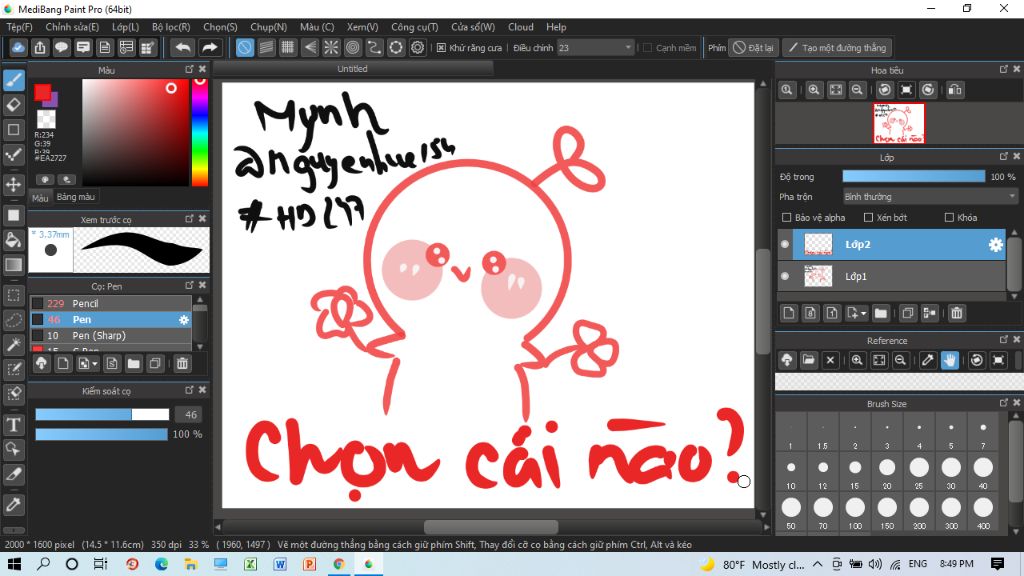Hide the Lớp2 layer visibility dot
Viewport: 1024px width, 576px height.
[785, 244]
